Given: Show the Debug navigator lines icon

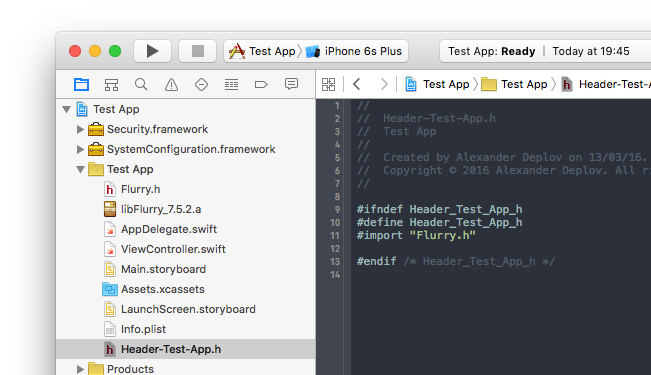Looking at the screenshot, I should coord(231,85).
